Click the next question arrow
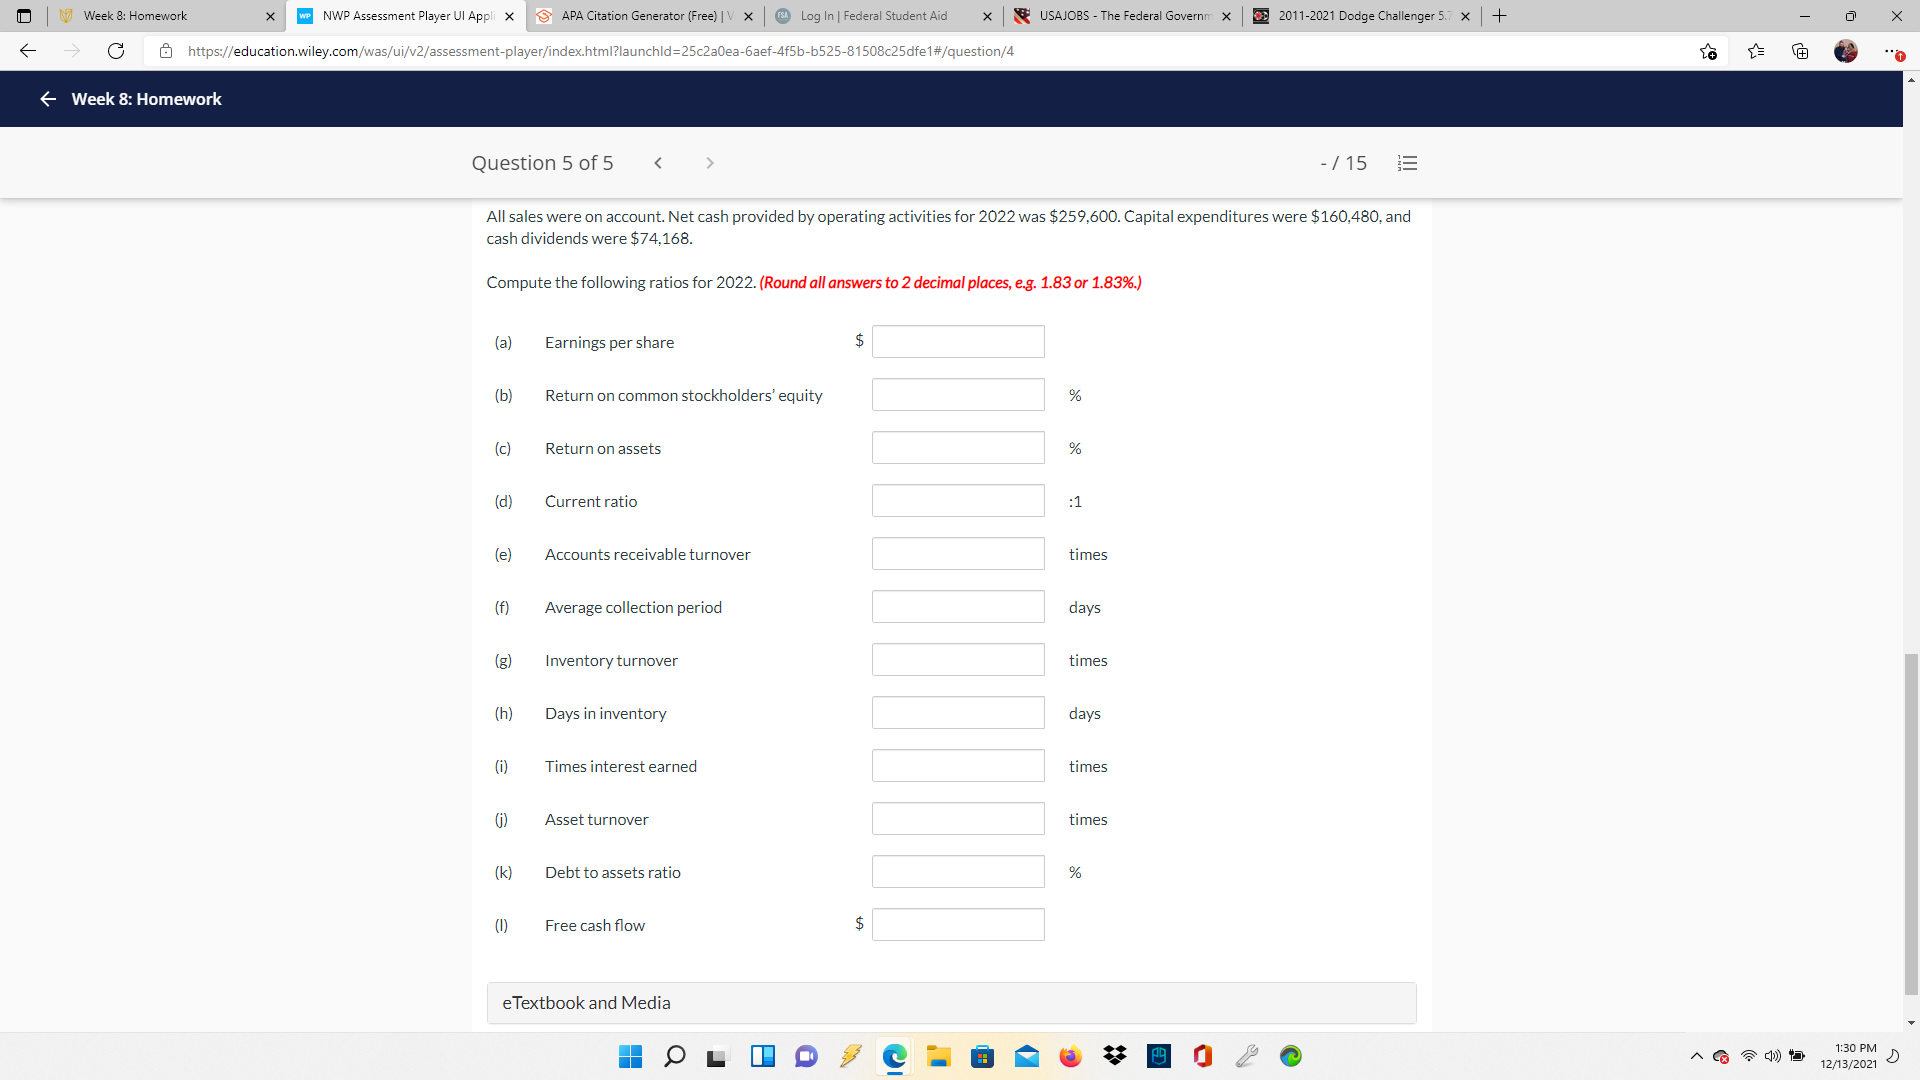 [x=710, y=162]
